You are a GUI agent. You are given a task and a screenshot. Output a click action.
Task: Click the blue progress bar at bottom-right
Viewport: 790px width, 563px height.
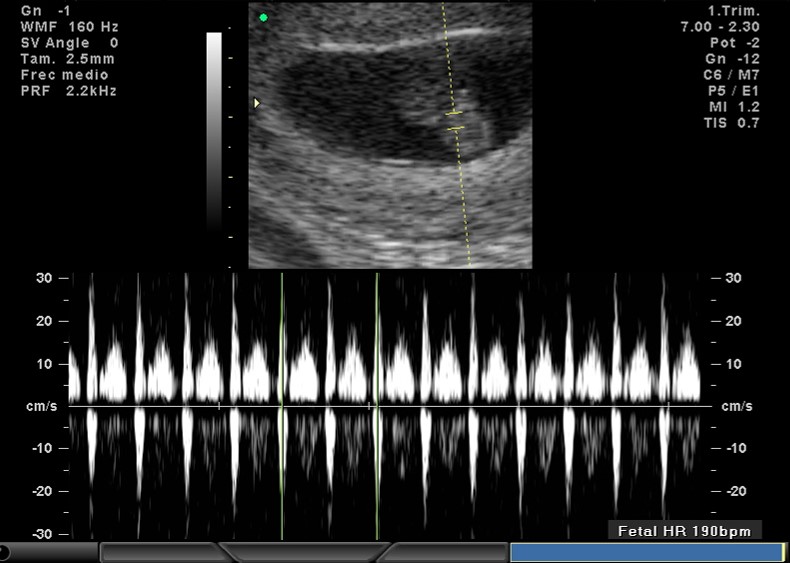point(646,552)
